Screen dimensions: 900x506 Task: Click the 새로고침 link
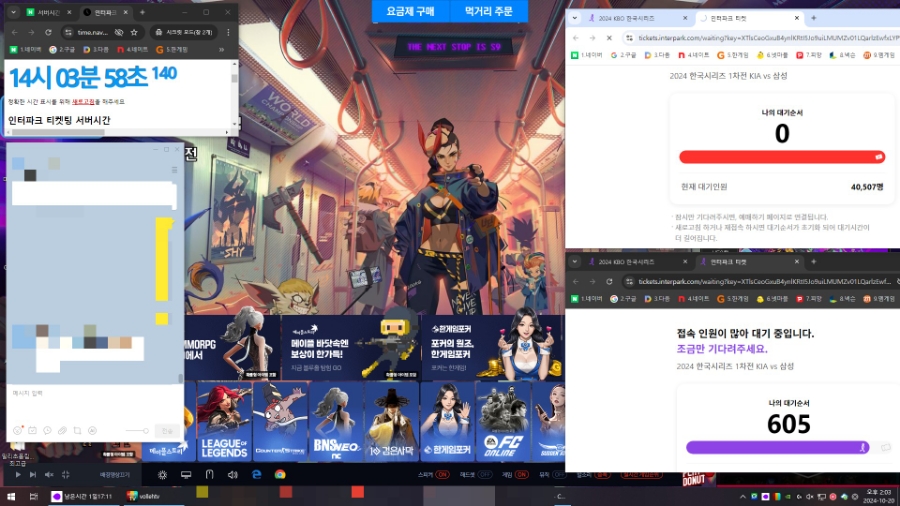point(83,102)
